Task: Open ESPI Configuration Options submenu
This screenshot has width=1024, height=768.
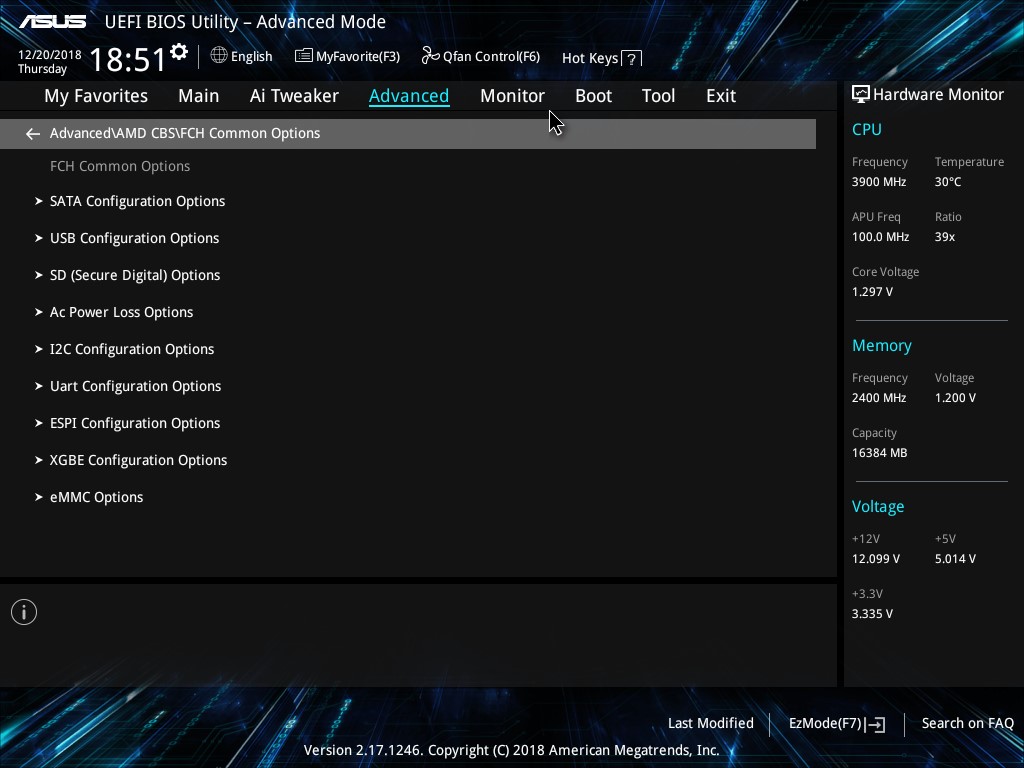Action: [x=135, y=423]
